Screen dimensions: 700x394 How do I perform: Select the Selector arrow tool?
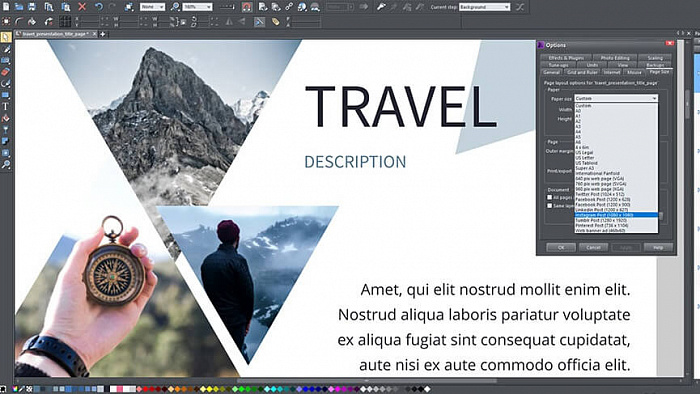click(6, 37)
